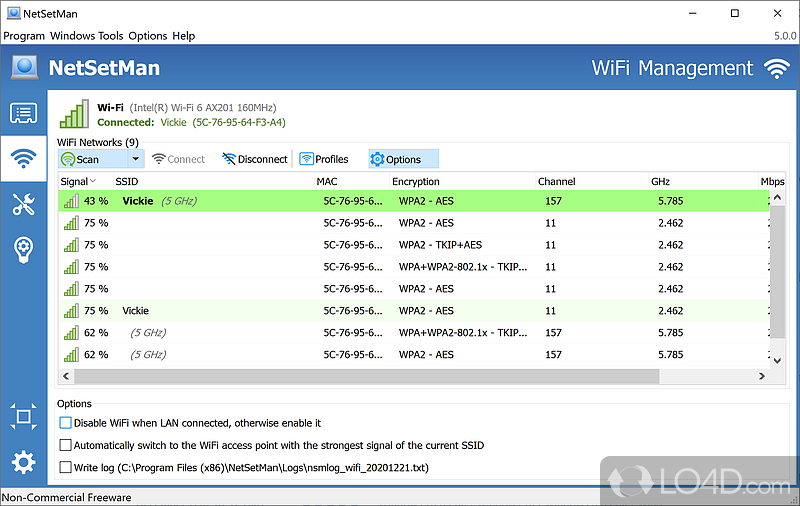Click right arrow of horizontal scrollbar

tap(763, 376)
